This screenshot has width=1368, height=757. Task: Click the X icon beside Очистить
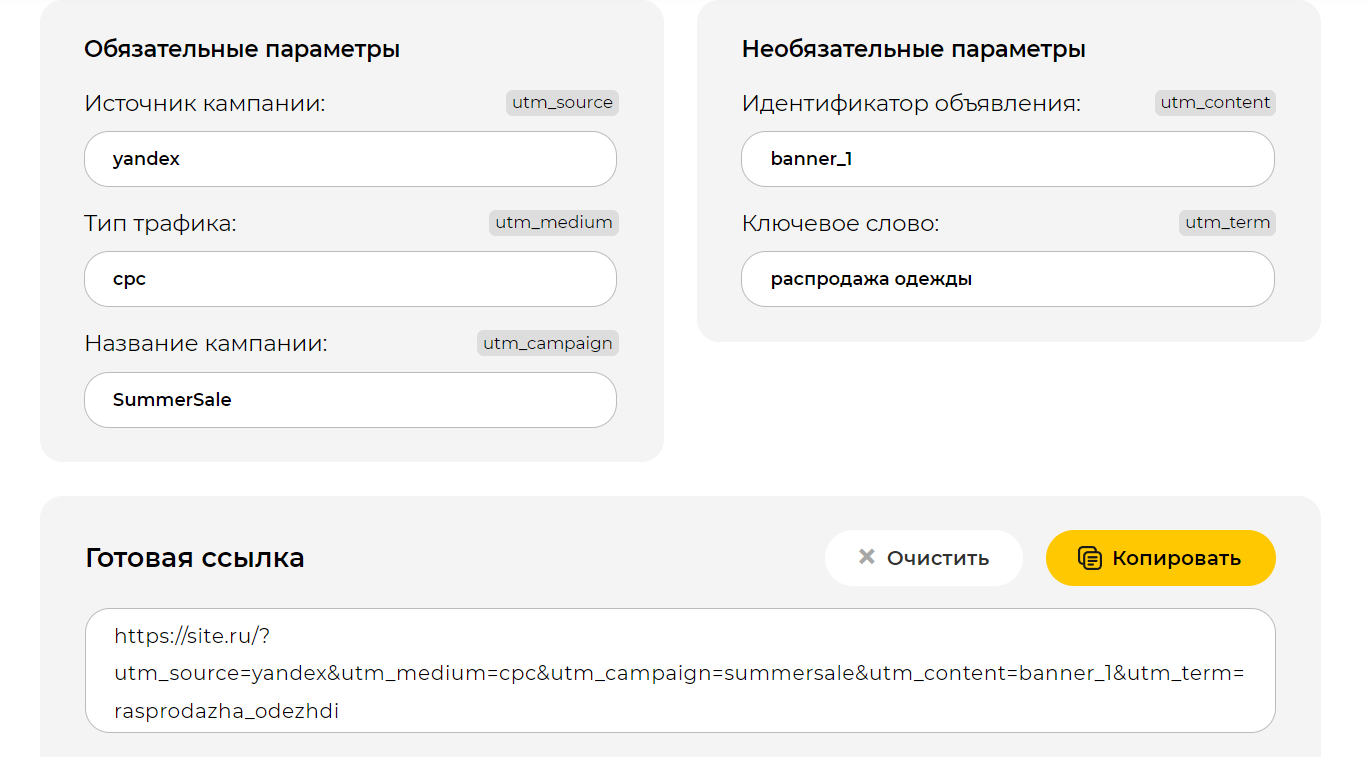[x=867, y=557]
